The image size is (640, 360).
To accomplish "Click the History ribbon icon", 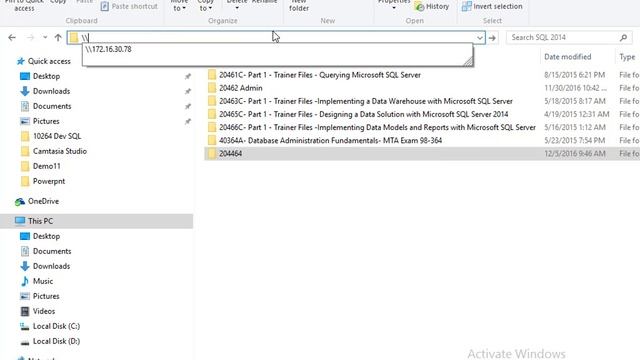I will coord(419,6).
